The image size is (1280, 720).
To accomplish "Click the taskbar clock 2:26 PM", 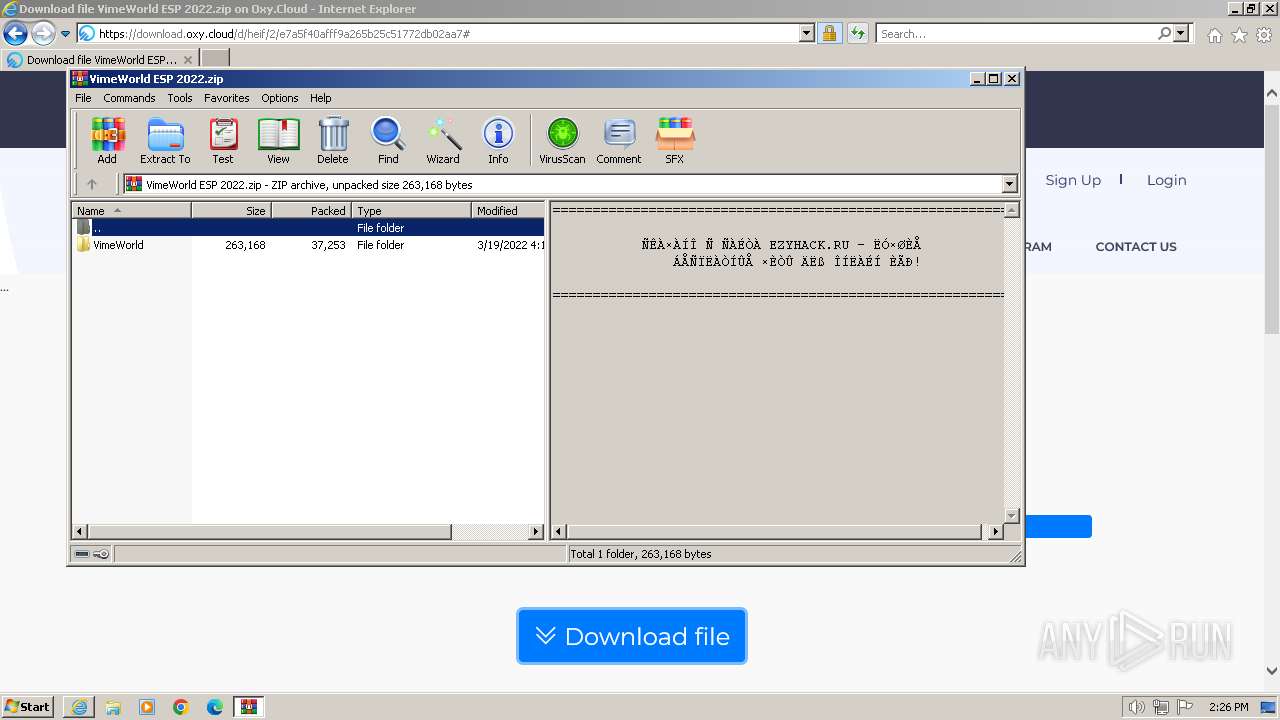I will (1228, 707).
